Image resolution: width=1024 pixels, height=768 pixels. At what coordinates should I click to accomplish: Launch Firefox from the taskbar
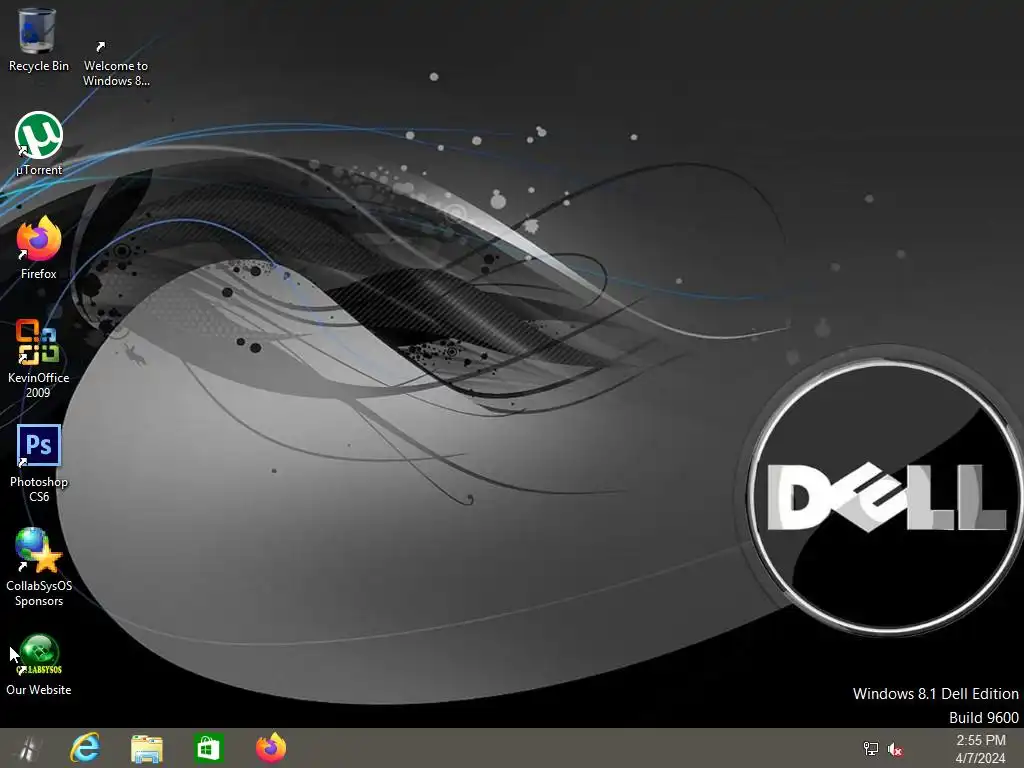tap(270, 748)
